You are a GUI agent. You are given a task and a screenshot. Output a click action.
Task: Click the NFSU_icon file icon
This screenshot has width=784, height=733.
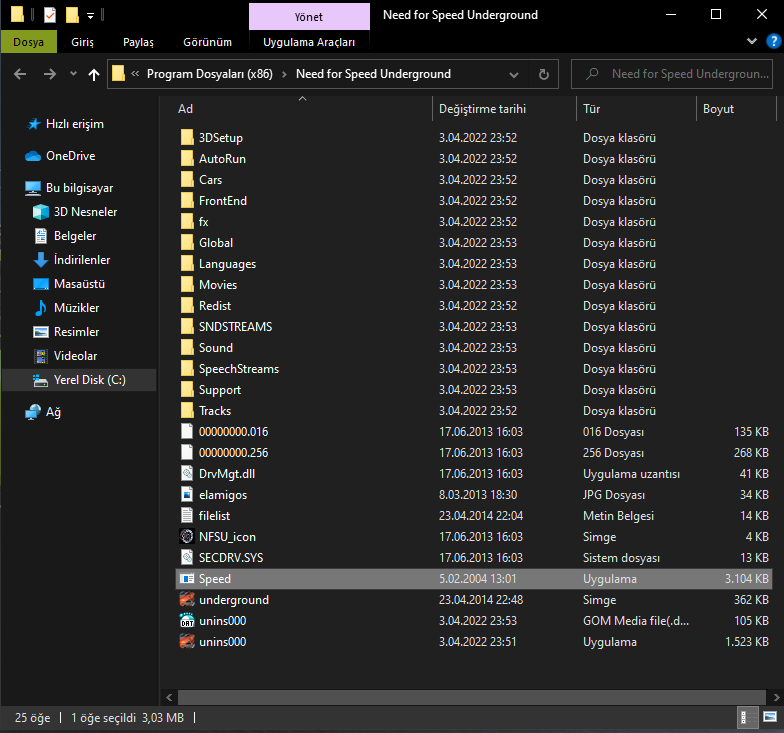click(187, 536)
